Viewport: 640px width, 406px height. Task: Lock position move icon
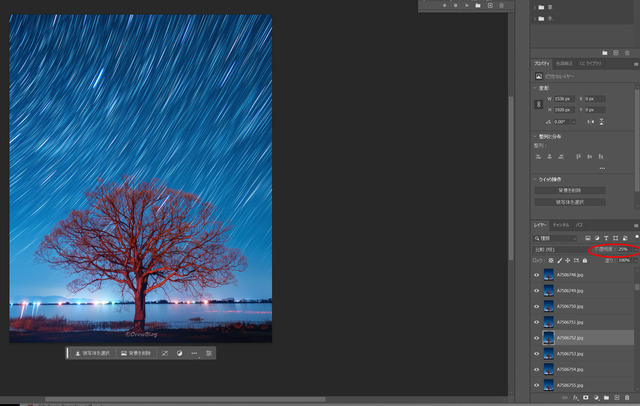(568, 260)
